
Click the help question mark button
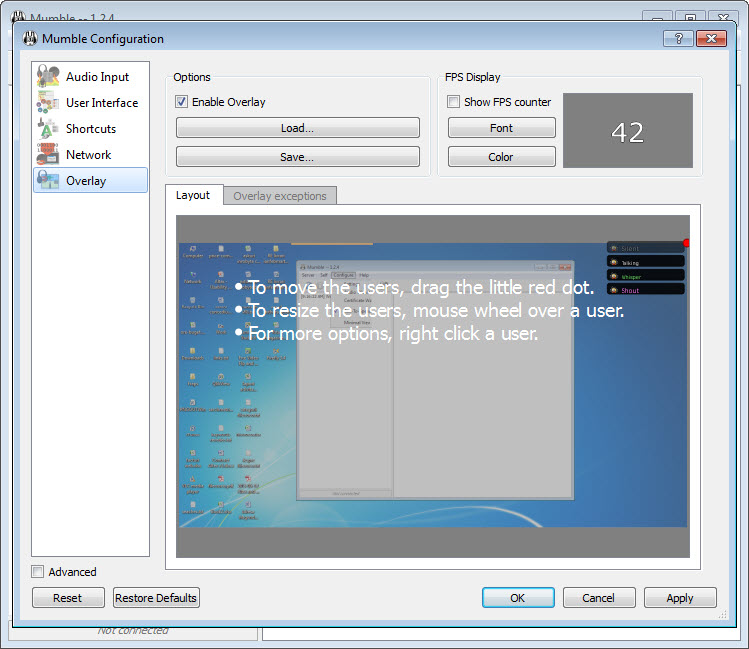678,38
